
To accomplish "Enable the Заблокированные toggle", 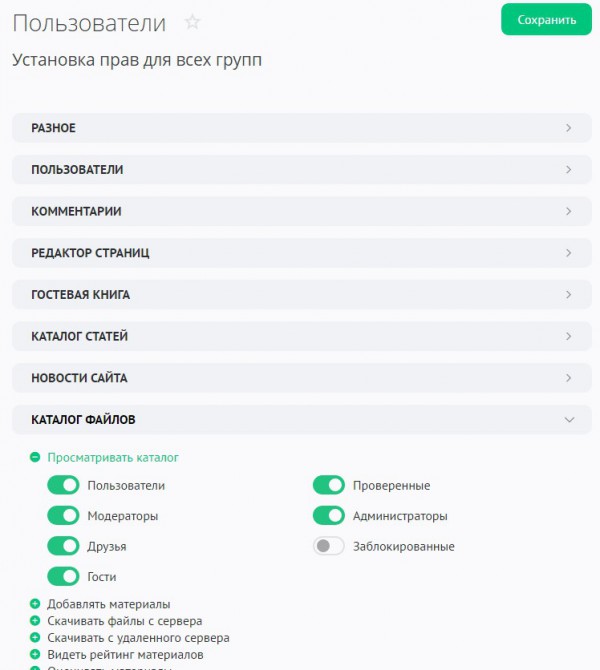I will point(329,546).
